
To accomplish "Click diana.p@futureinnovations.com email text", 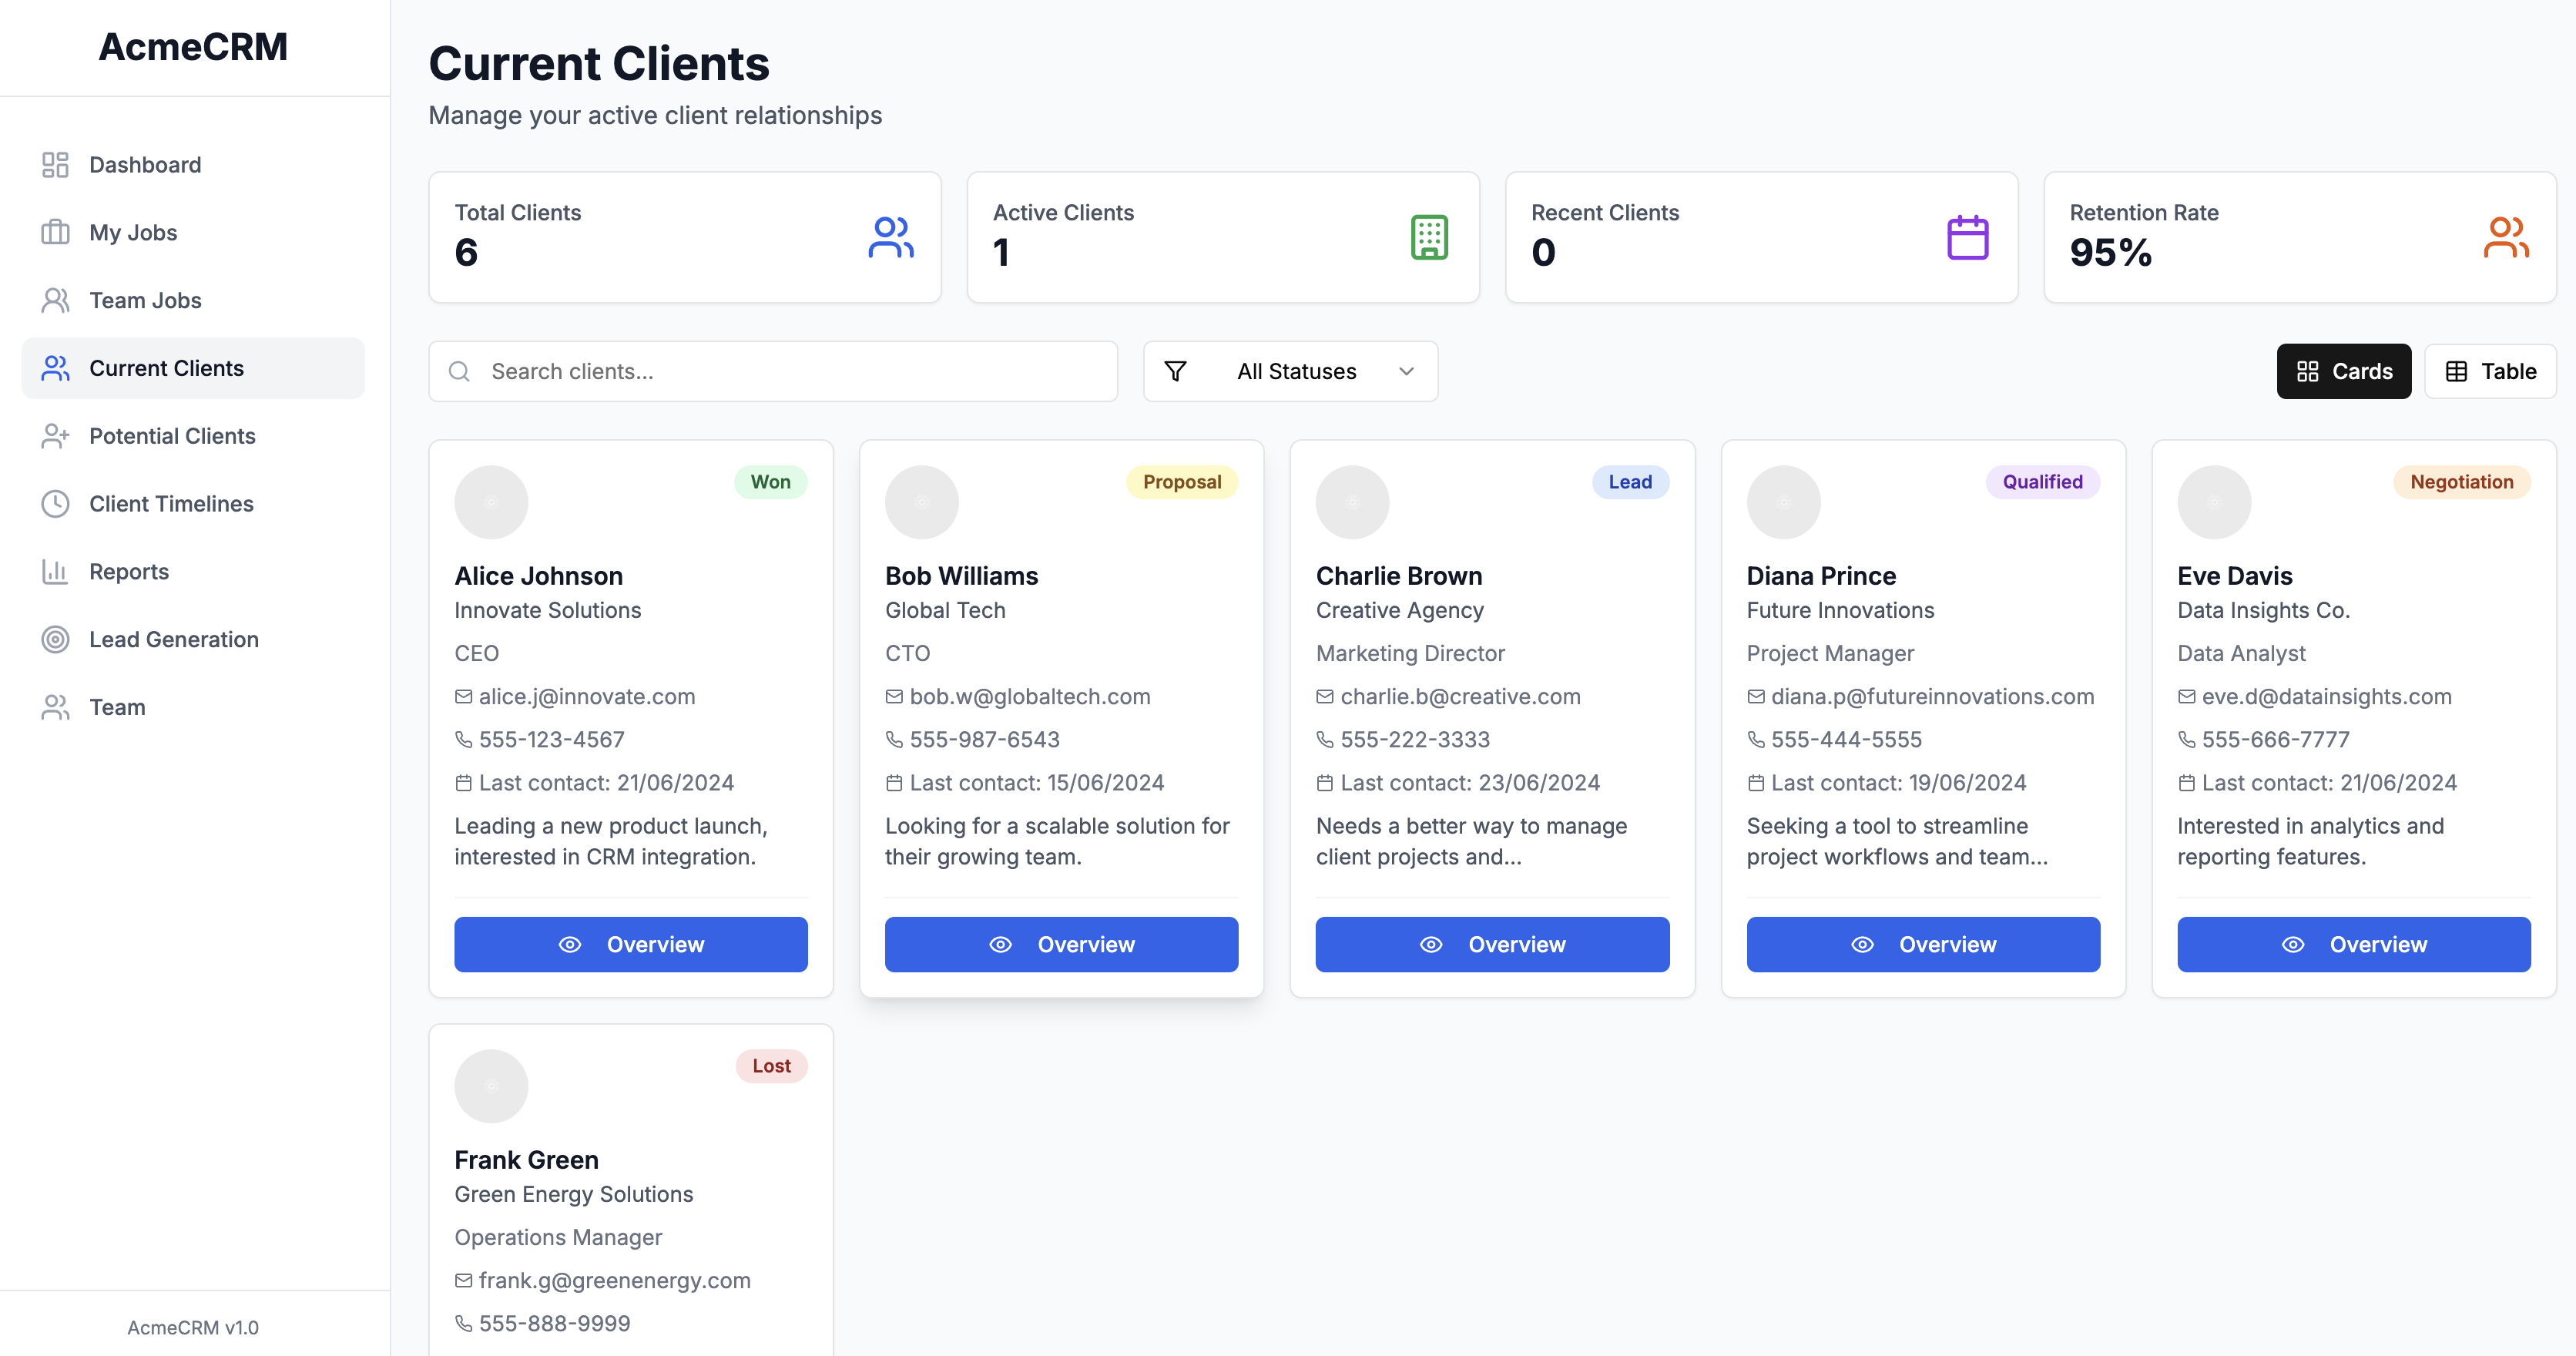I will [x=1932, y=697].
